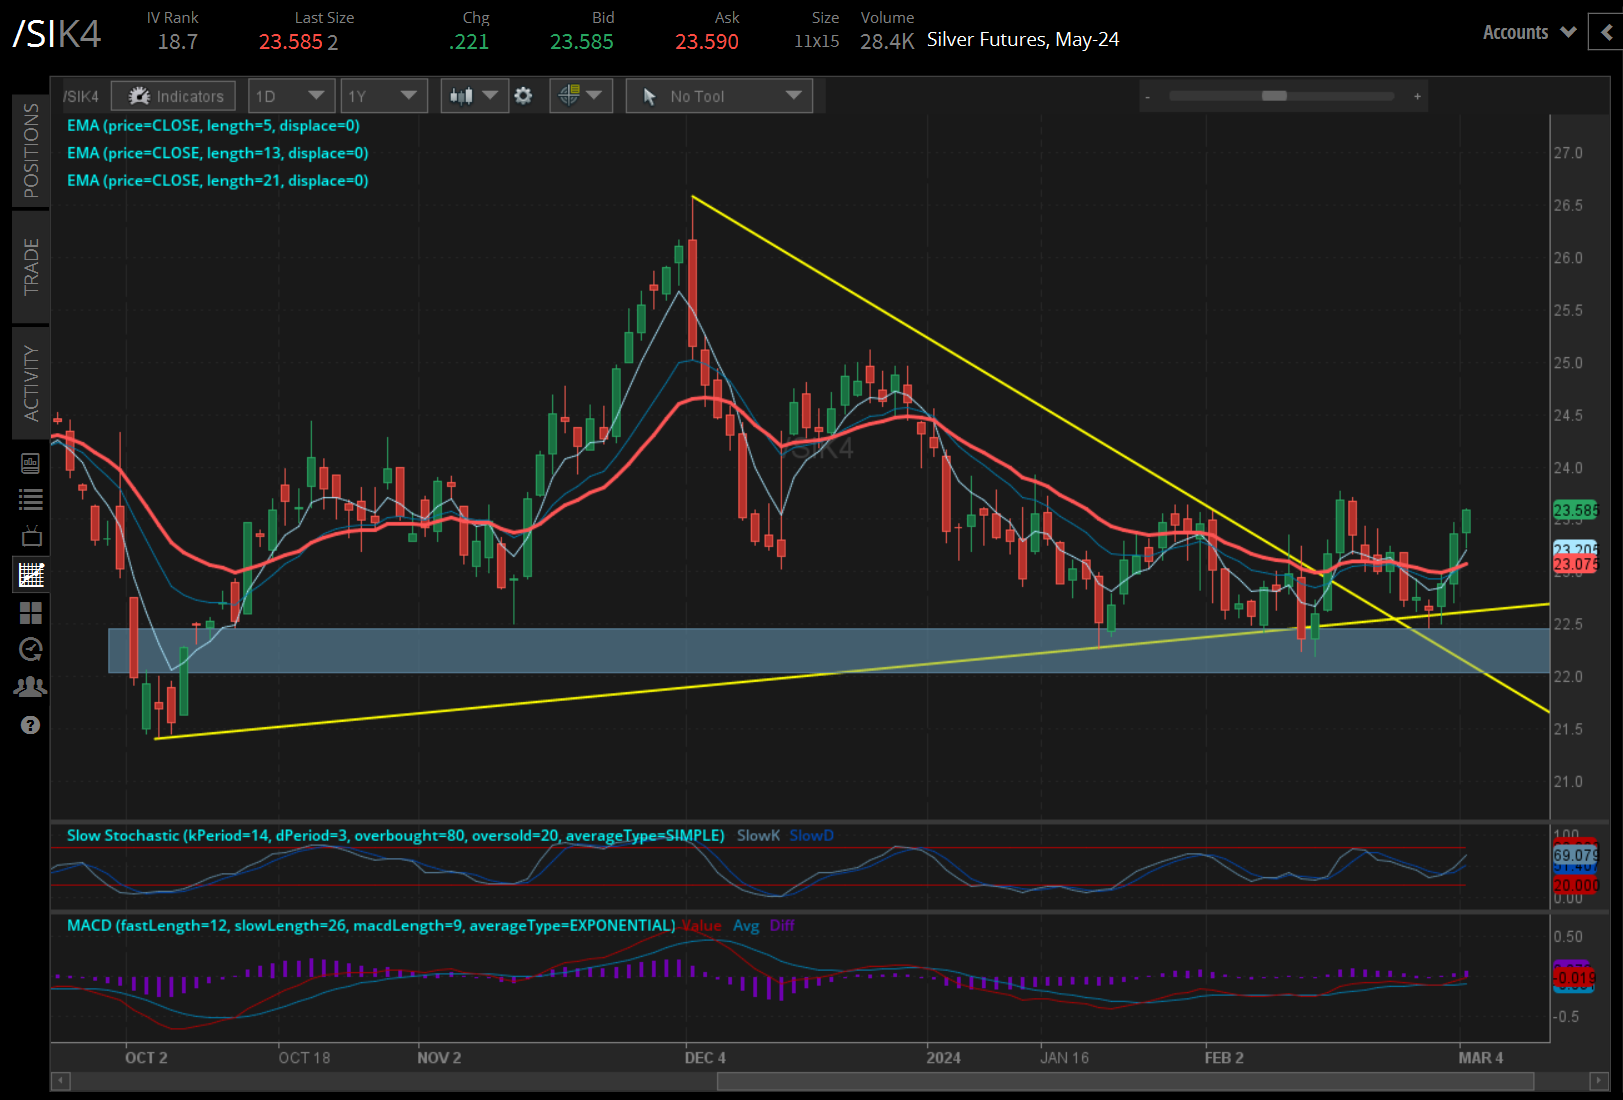Screen dimensions: 1623x1100
Task: Open the community people icon
Action: [31, 687]
